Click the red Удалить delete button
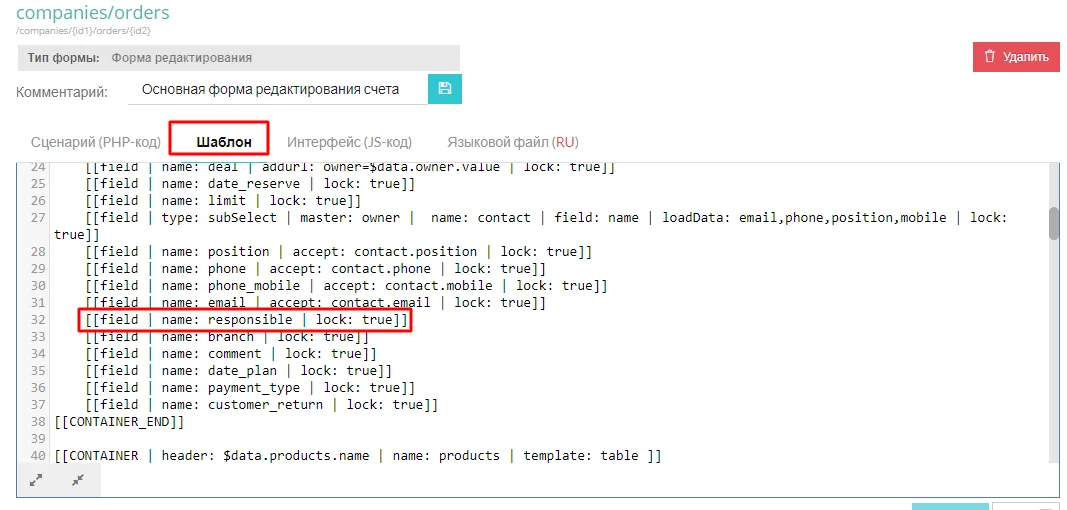 tap(1015, 57)
